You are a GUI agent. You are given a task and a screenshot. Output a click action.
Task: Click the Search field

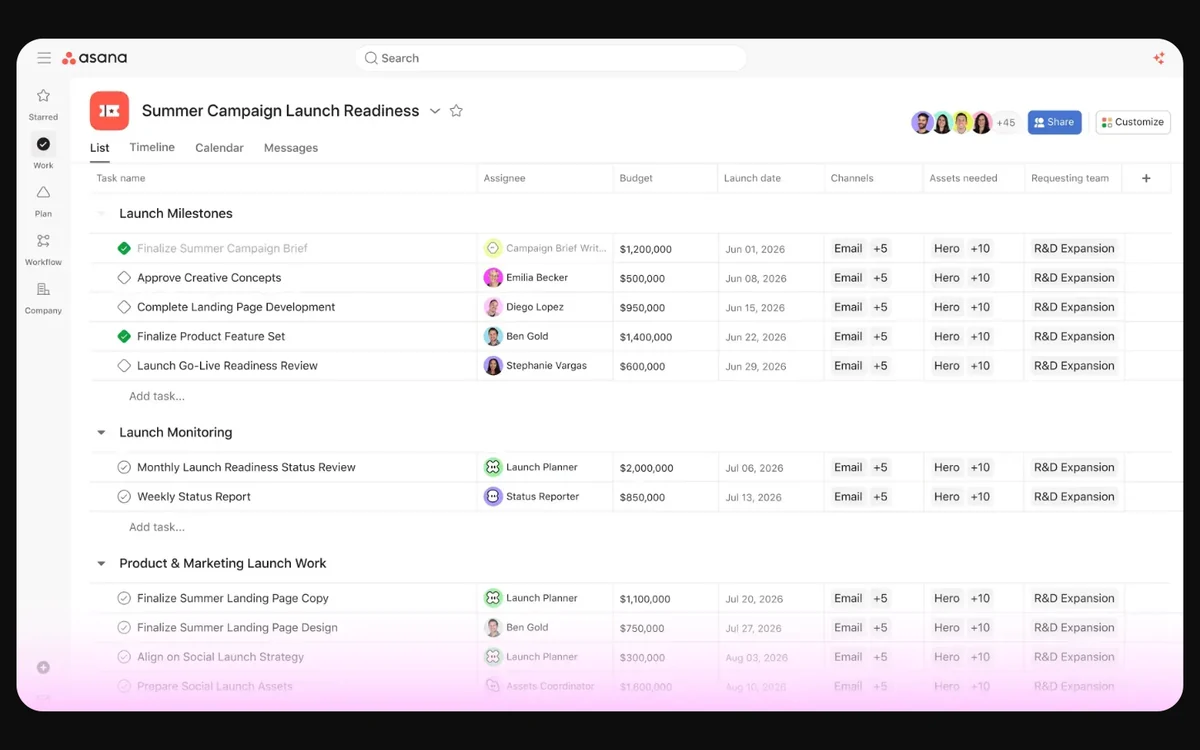pos(550,58)
